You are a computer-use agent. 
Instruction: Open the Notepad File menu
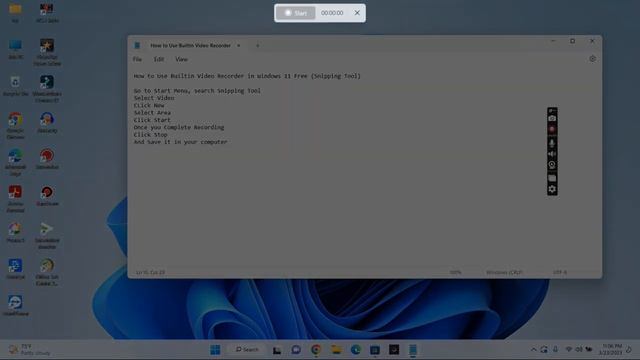point(137,59)
